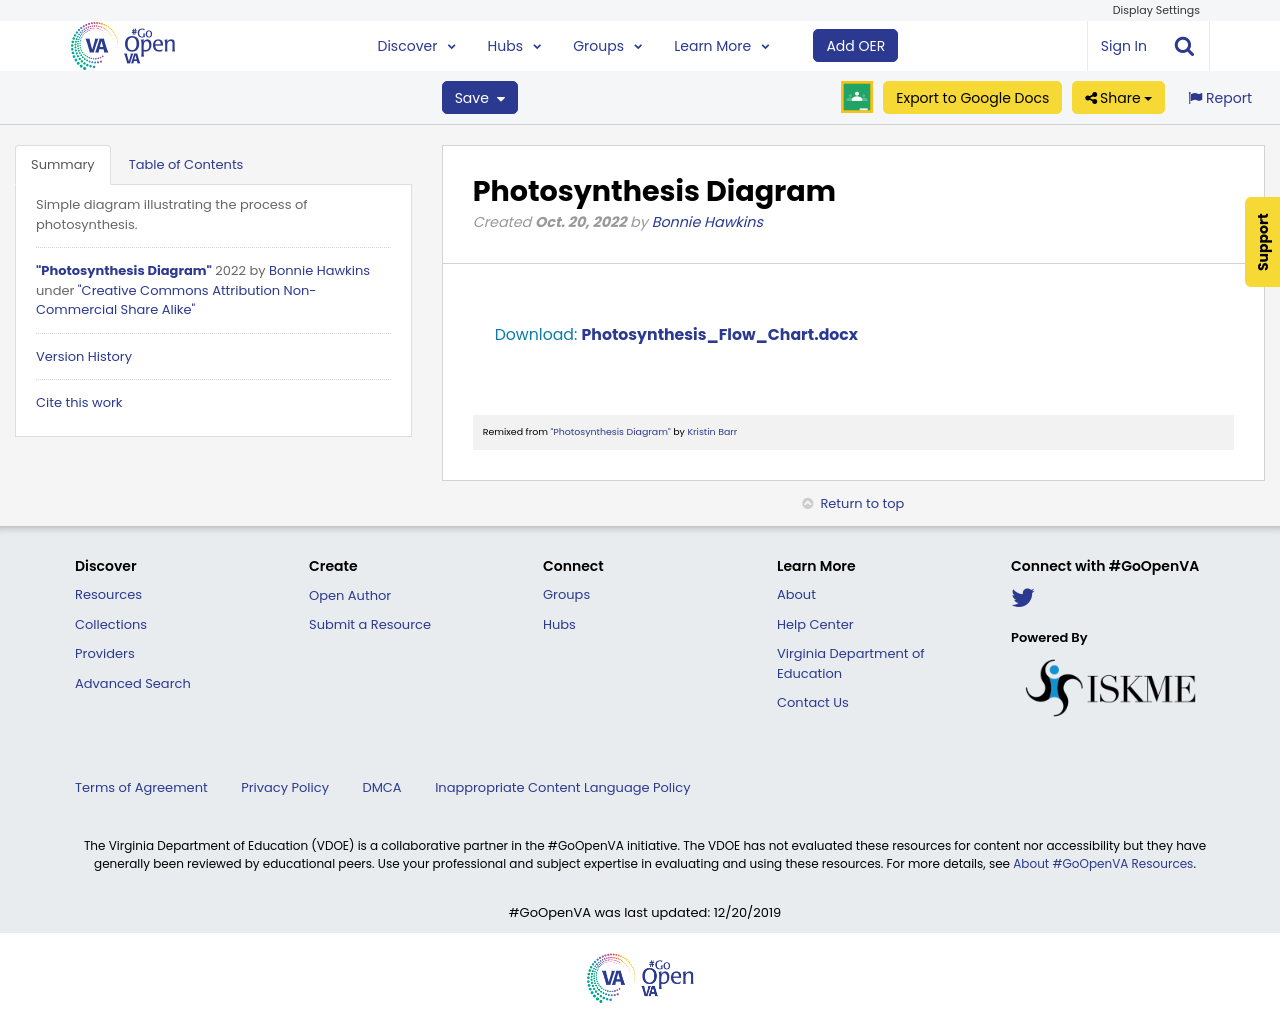This screenshot has width=1280, height=1024.
Task: Click the GoOpenVA logo in header
Action: 122,44
